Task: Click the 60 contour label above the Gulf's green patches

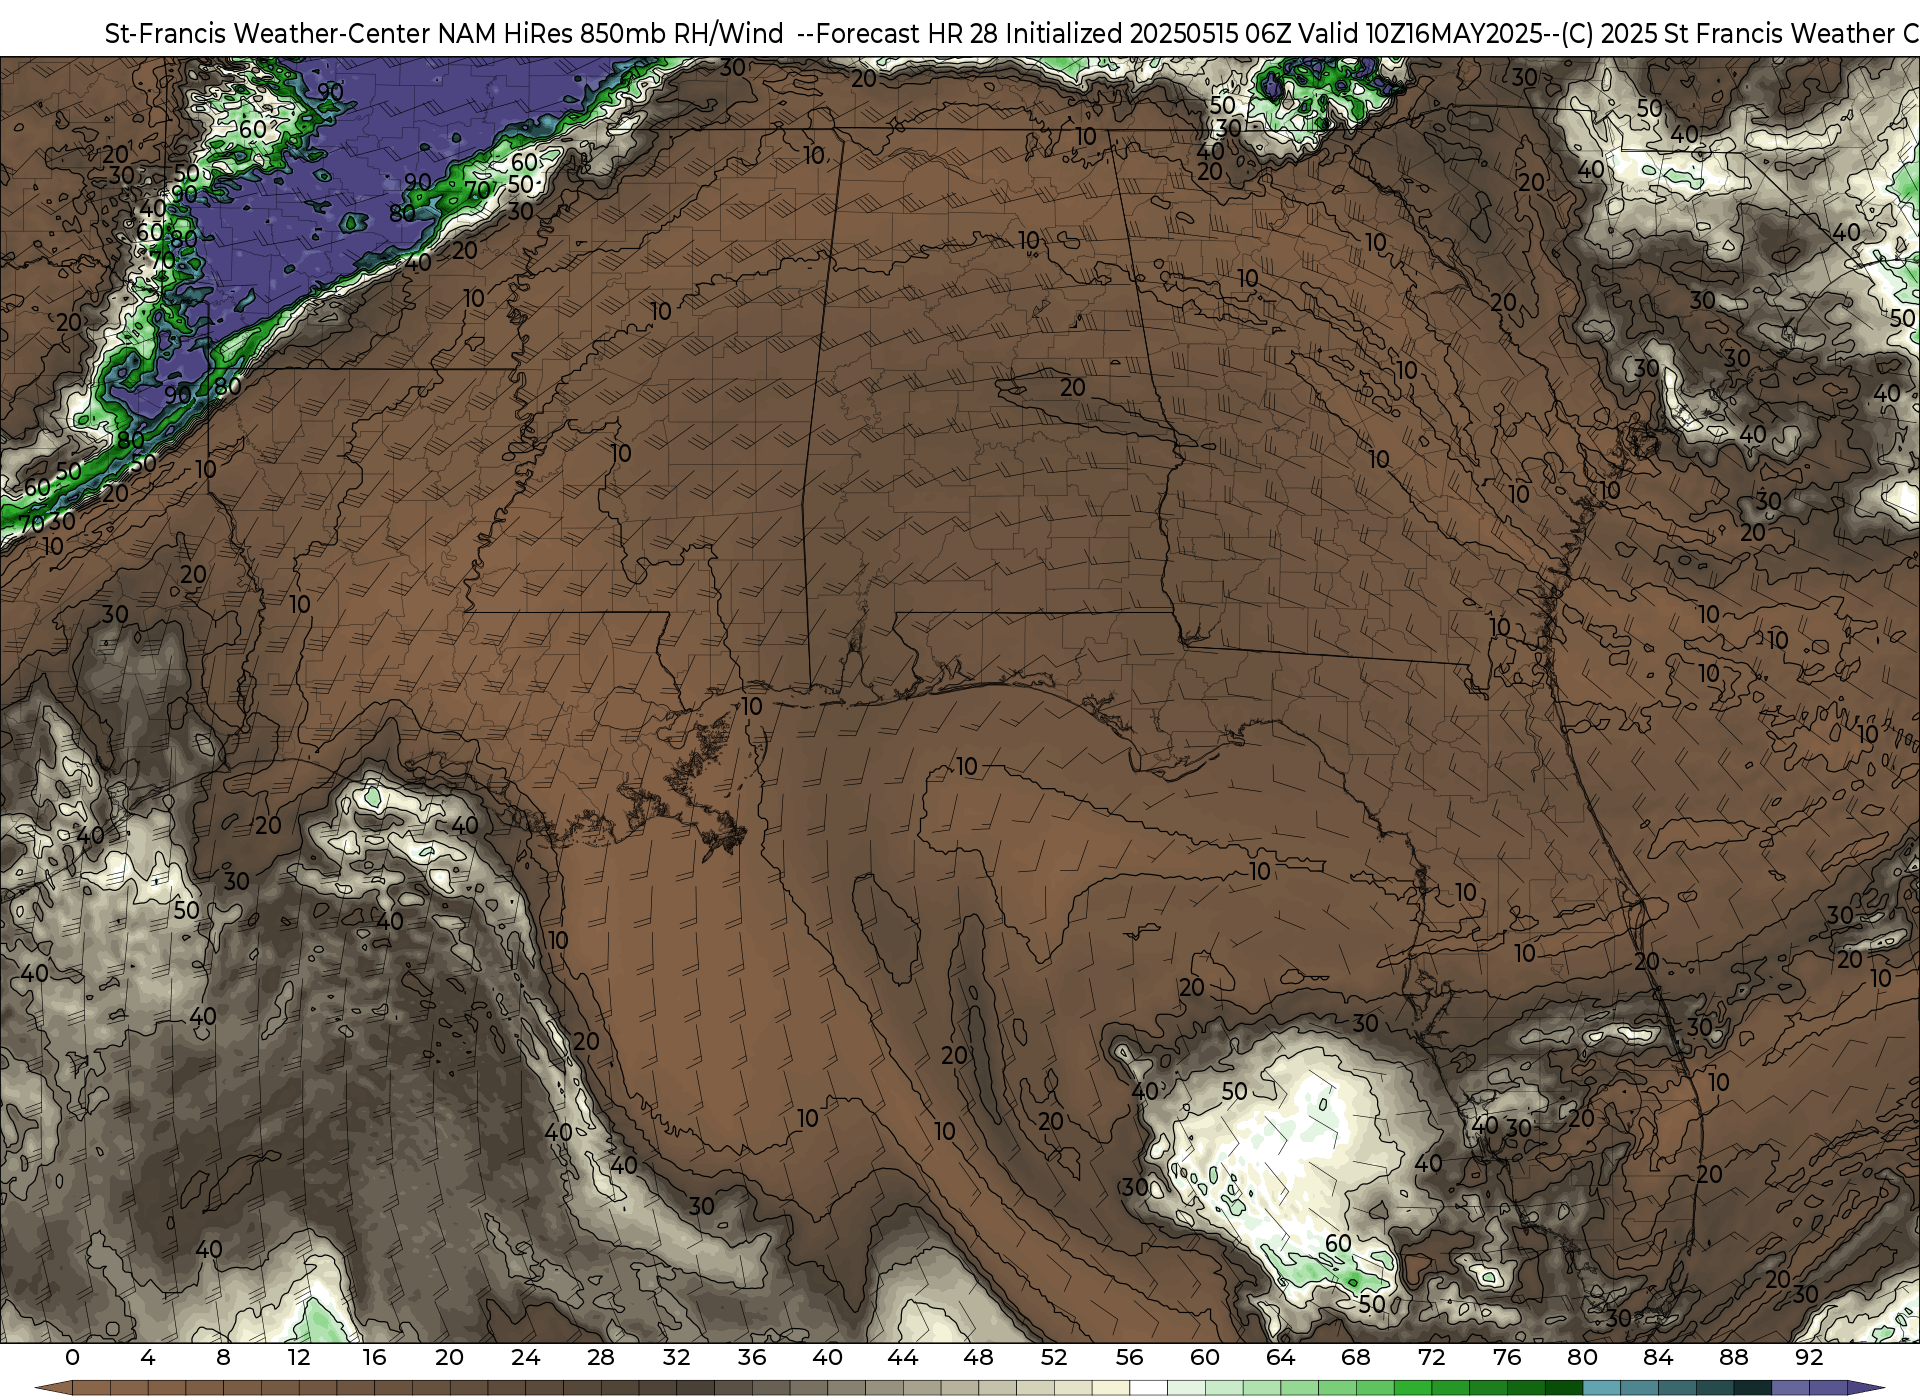Action: pyautogui.click(x=1338, y=1243)
